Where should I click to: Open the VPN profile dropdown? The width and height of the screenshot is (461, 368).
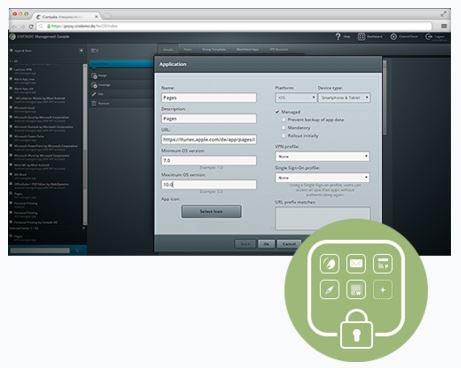click(x=322, y=156)
